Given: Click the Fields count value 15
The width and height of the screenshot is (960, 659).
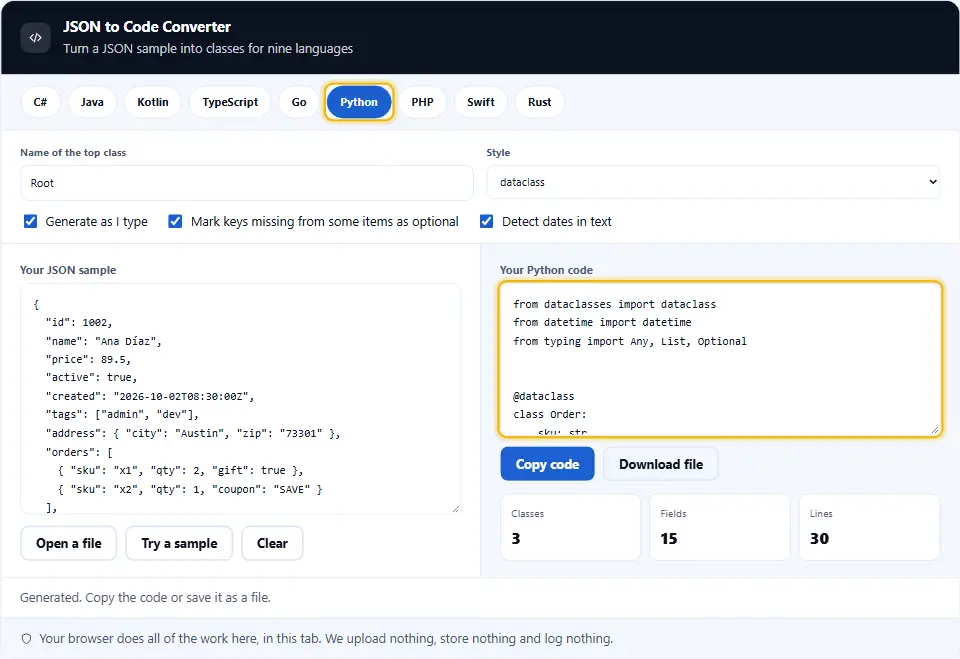Looking at the screenshot, I should click(x=669, y=538).
